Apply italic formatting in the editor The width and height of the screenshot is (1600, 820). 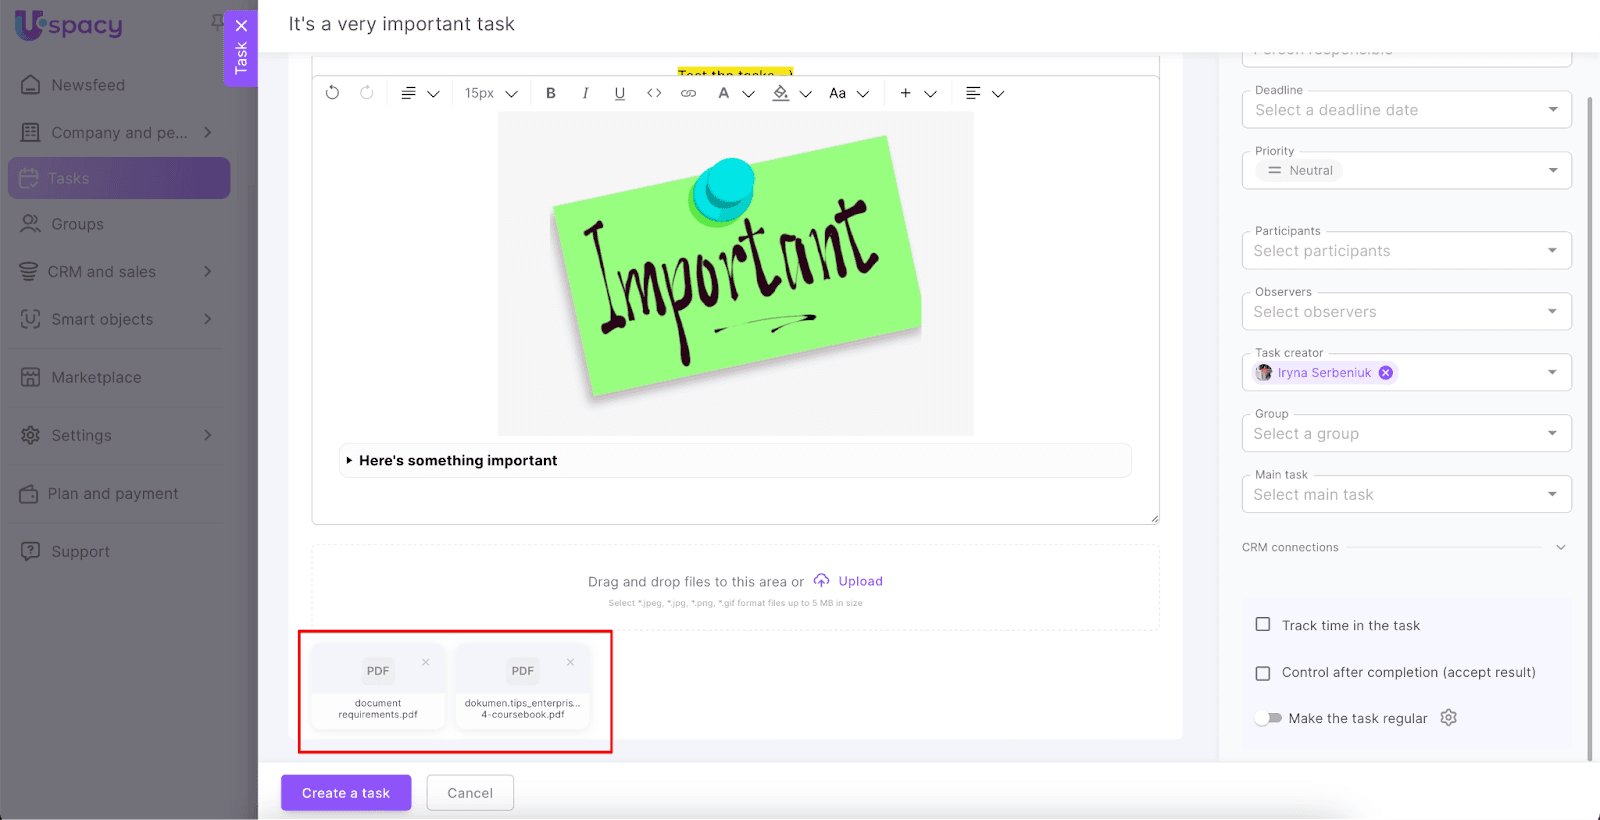click(x=585, y=93)
